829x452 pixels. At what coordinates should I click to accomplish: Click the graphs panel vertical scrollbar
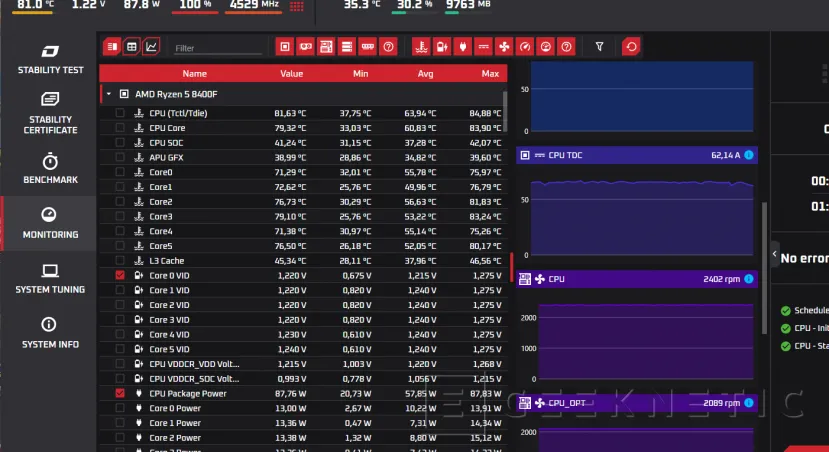tap(764, 268)
